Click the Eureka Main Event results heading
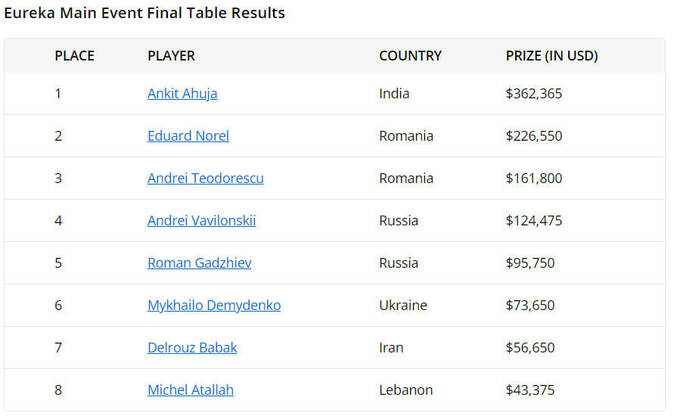 click(x=144, y=13)
